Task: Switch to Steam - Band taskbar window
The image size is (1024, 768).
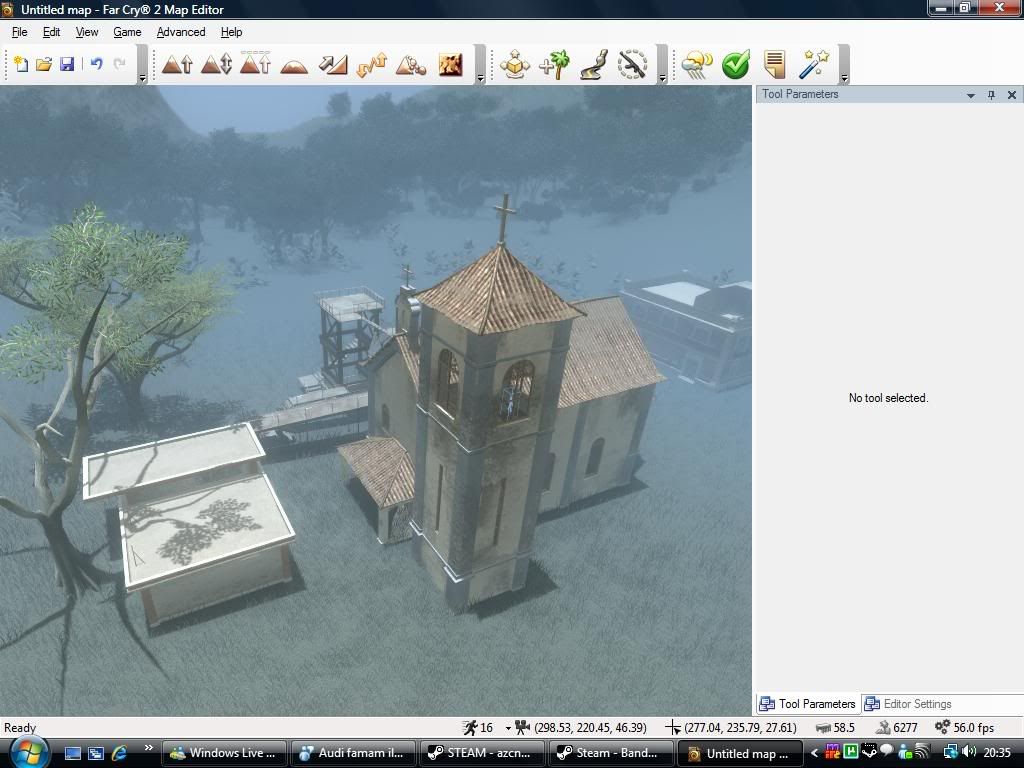Action: click(x=610, y=753)
